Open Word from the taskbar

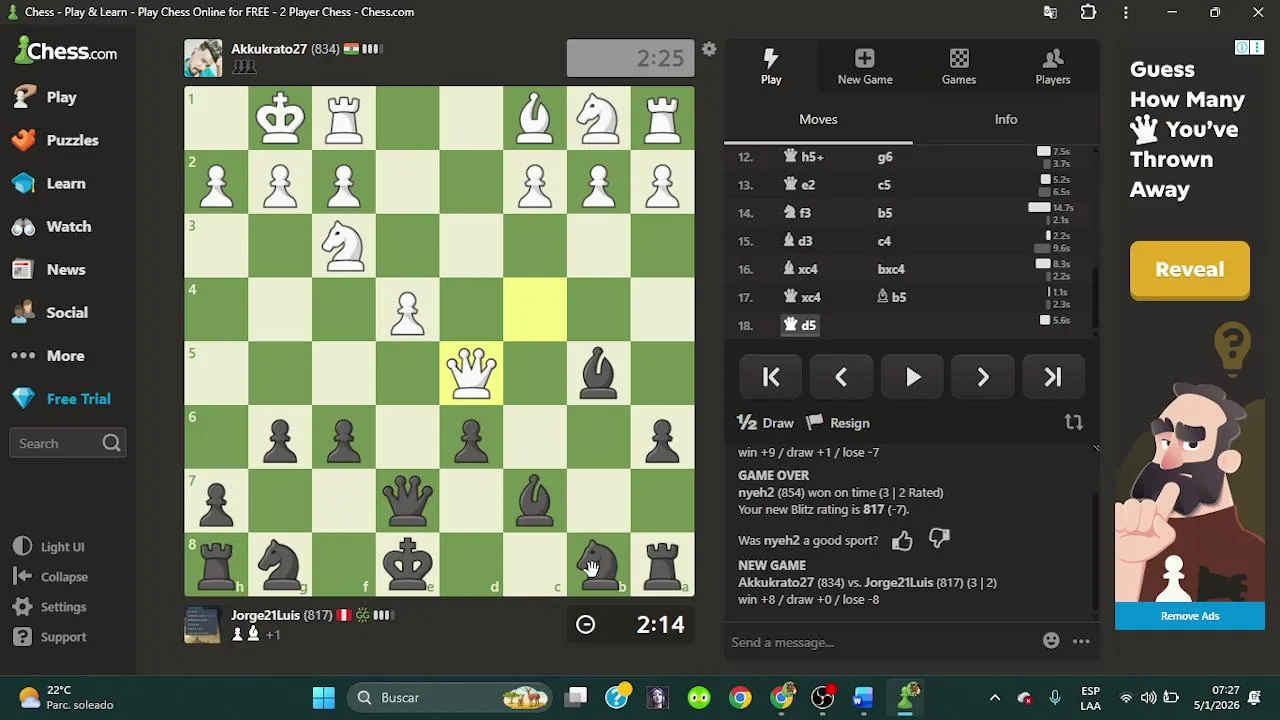click(x=863, y=697)
